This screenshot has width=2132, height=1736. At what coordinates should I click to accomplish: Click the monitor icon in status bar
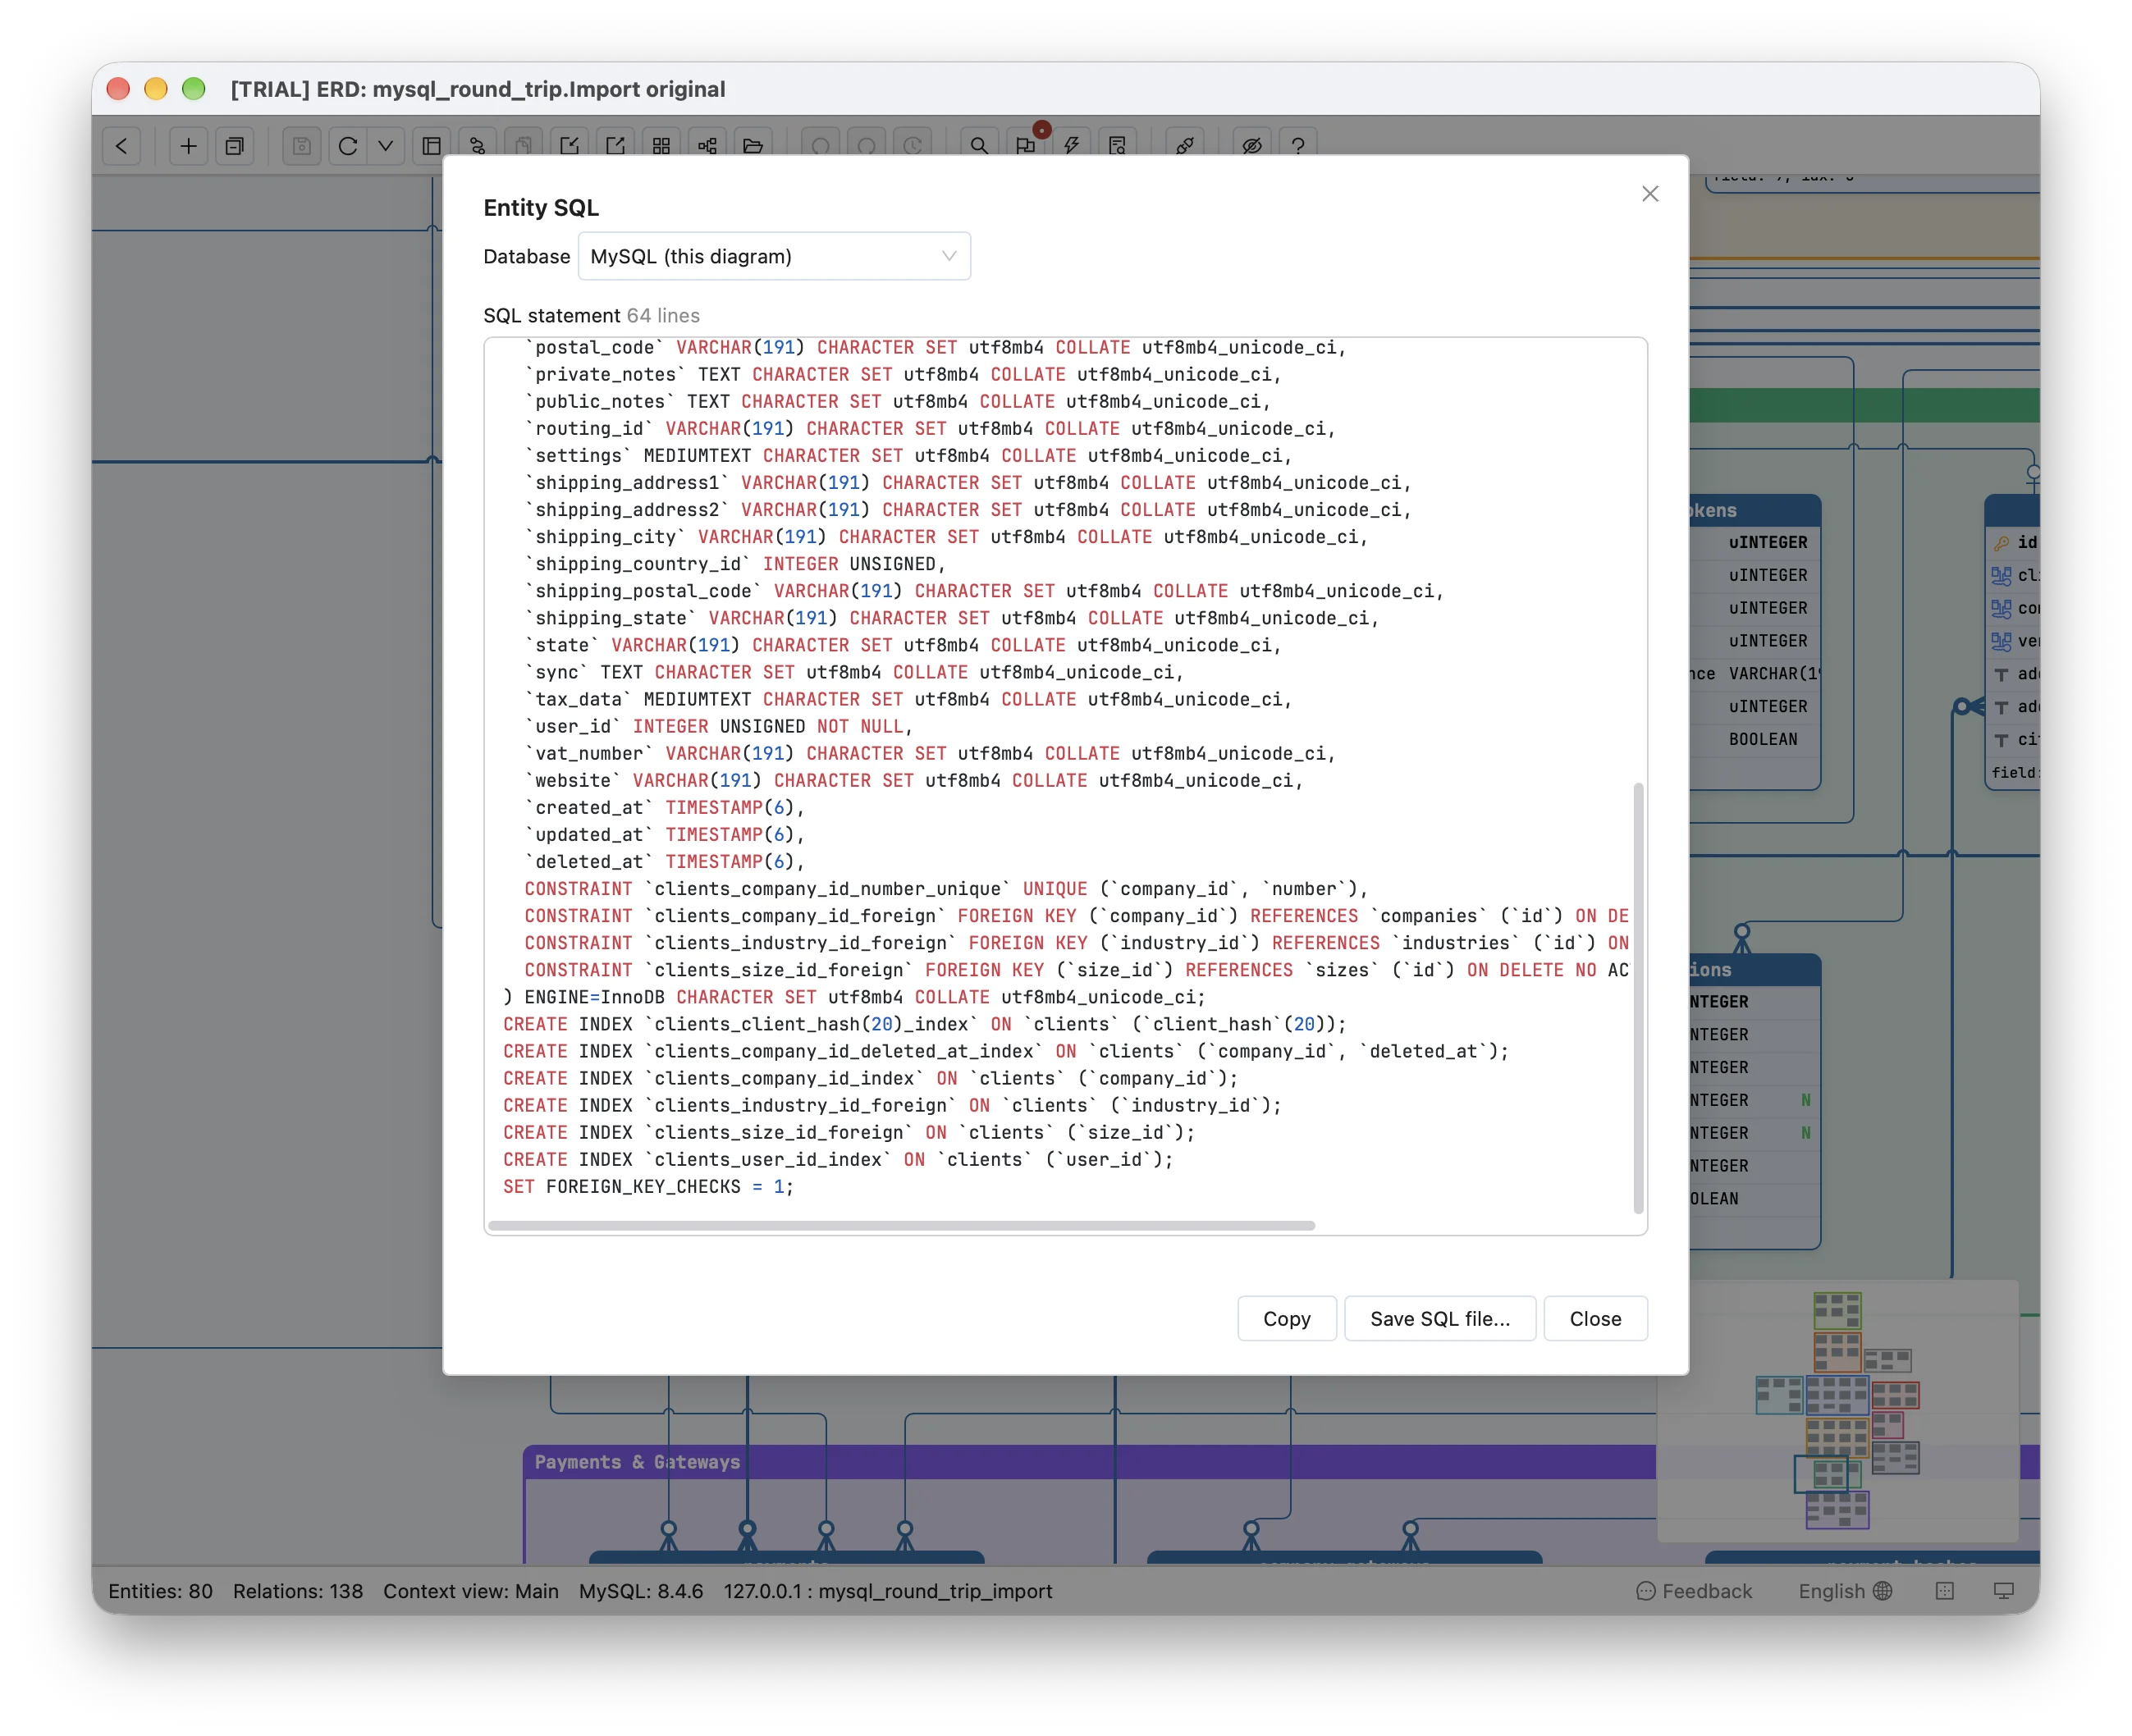pos(2004,1591)
